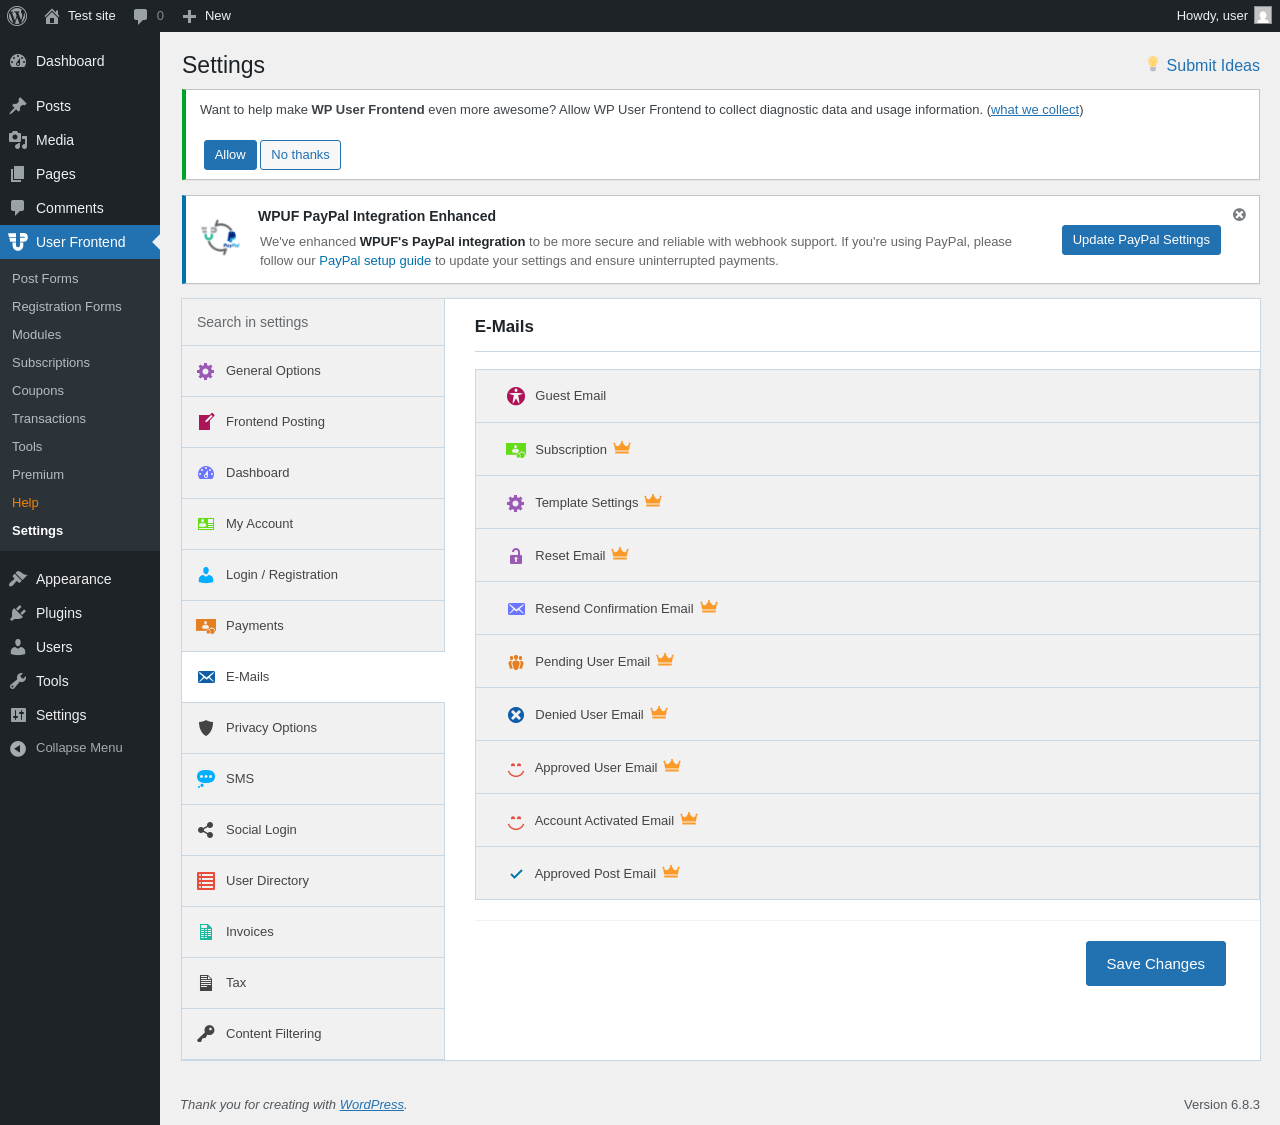Image resolution: width=1280 pixels, height=1125 pixels.
Task: Expand the Pending User Email section
Action: coord(867,661)
